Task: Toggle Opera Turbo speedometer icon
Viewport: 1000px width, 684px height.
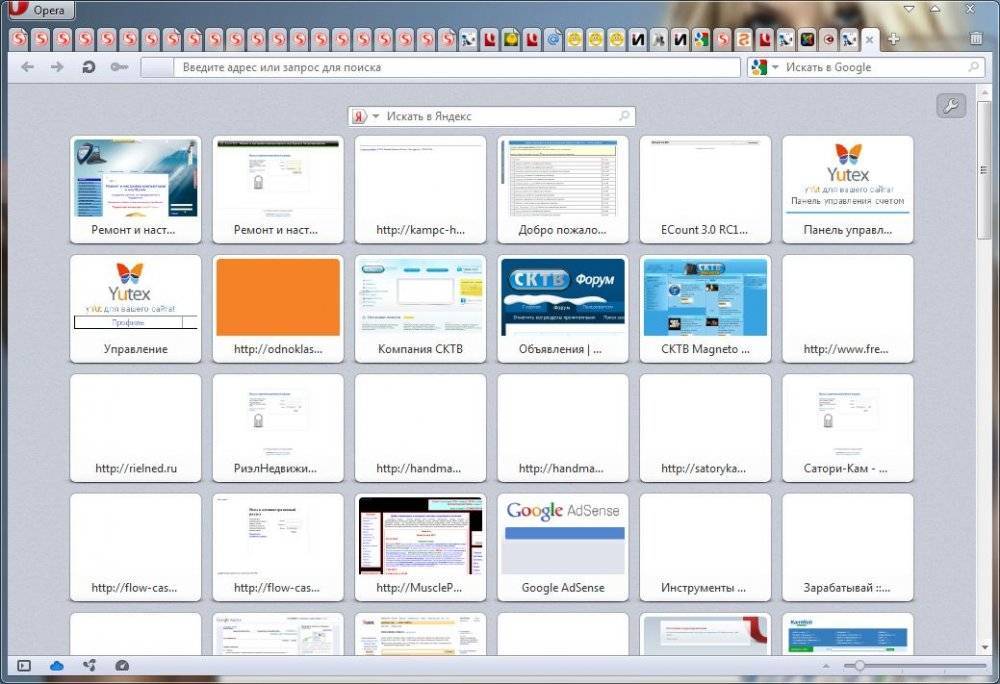Action: (x=122, y=665)
